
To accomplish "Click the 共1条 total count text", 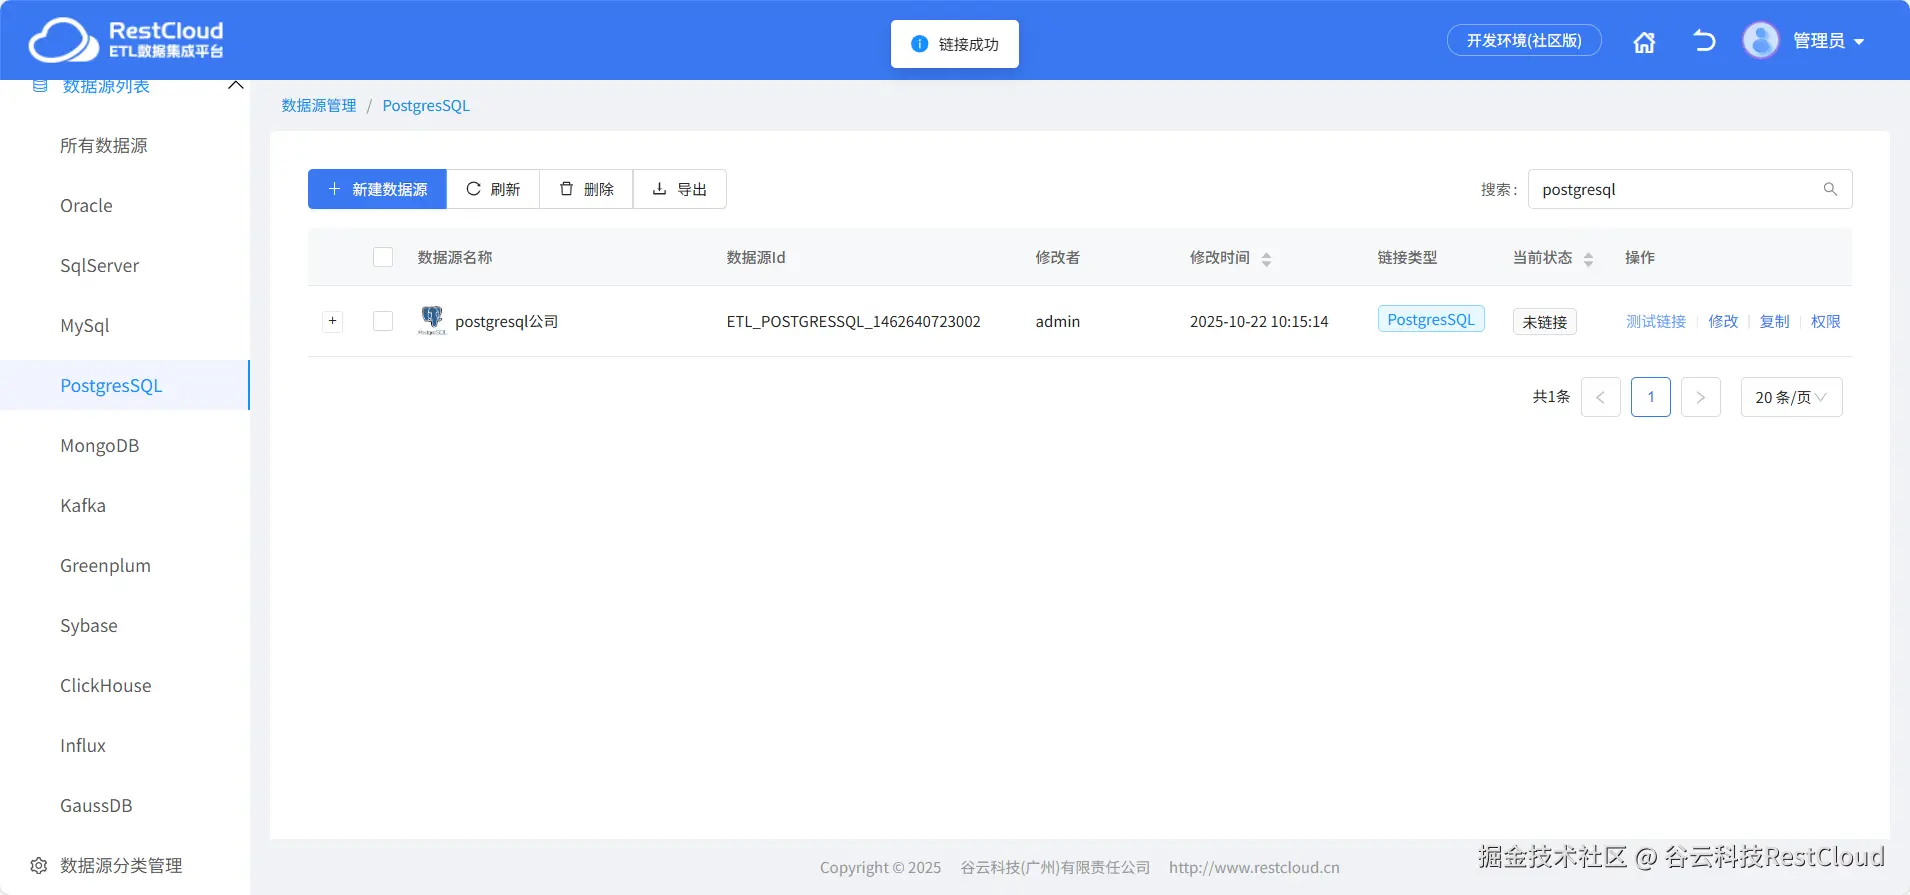I will pos(1552,397).
